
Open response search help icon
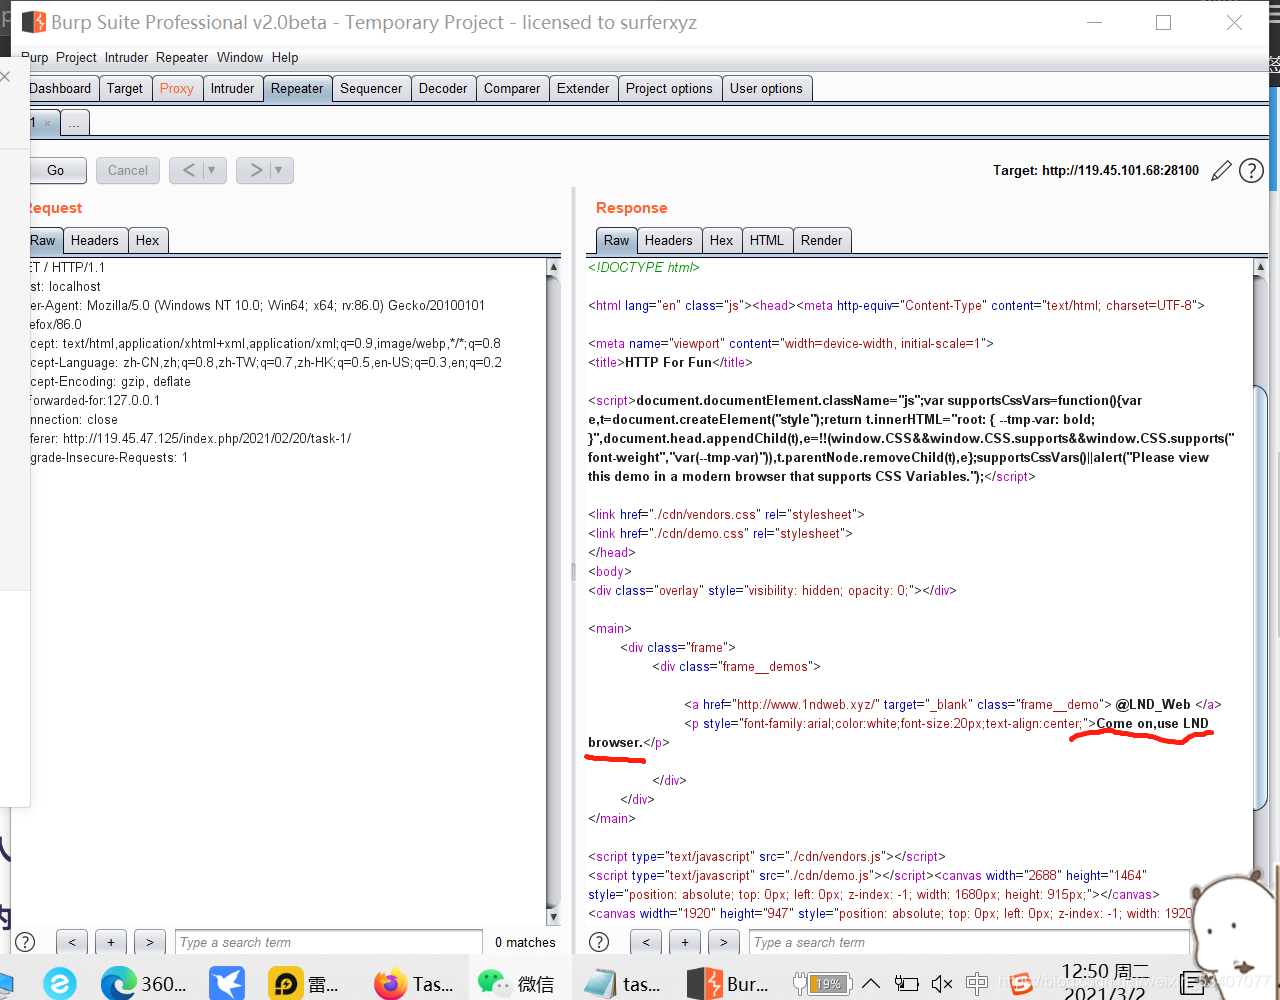click(x=599, y=942)
